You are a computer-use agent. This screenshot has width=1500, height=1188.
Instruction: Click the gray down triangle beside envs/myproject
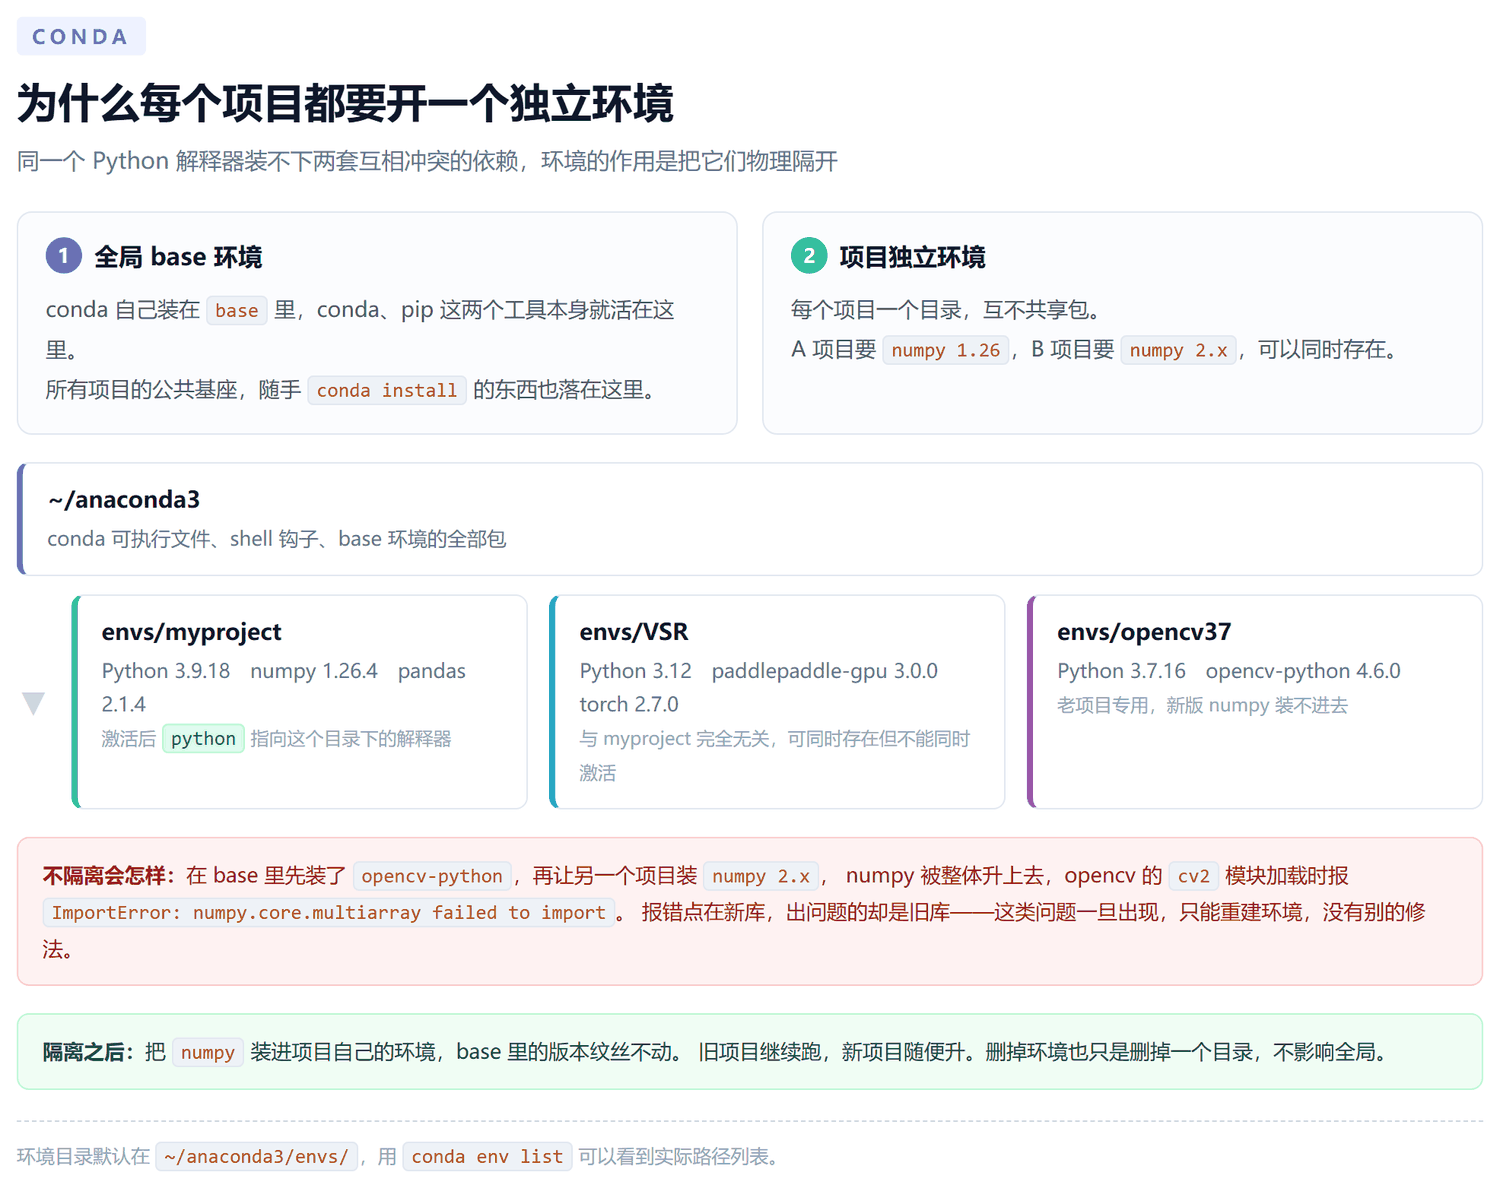34,703
